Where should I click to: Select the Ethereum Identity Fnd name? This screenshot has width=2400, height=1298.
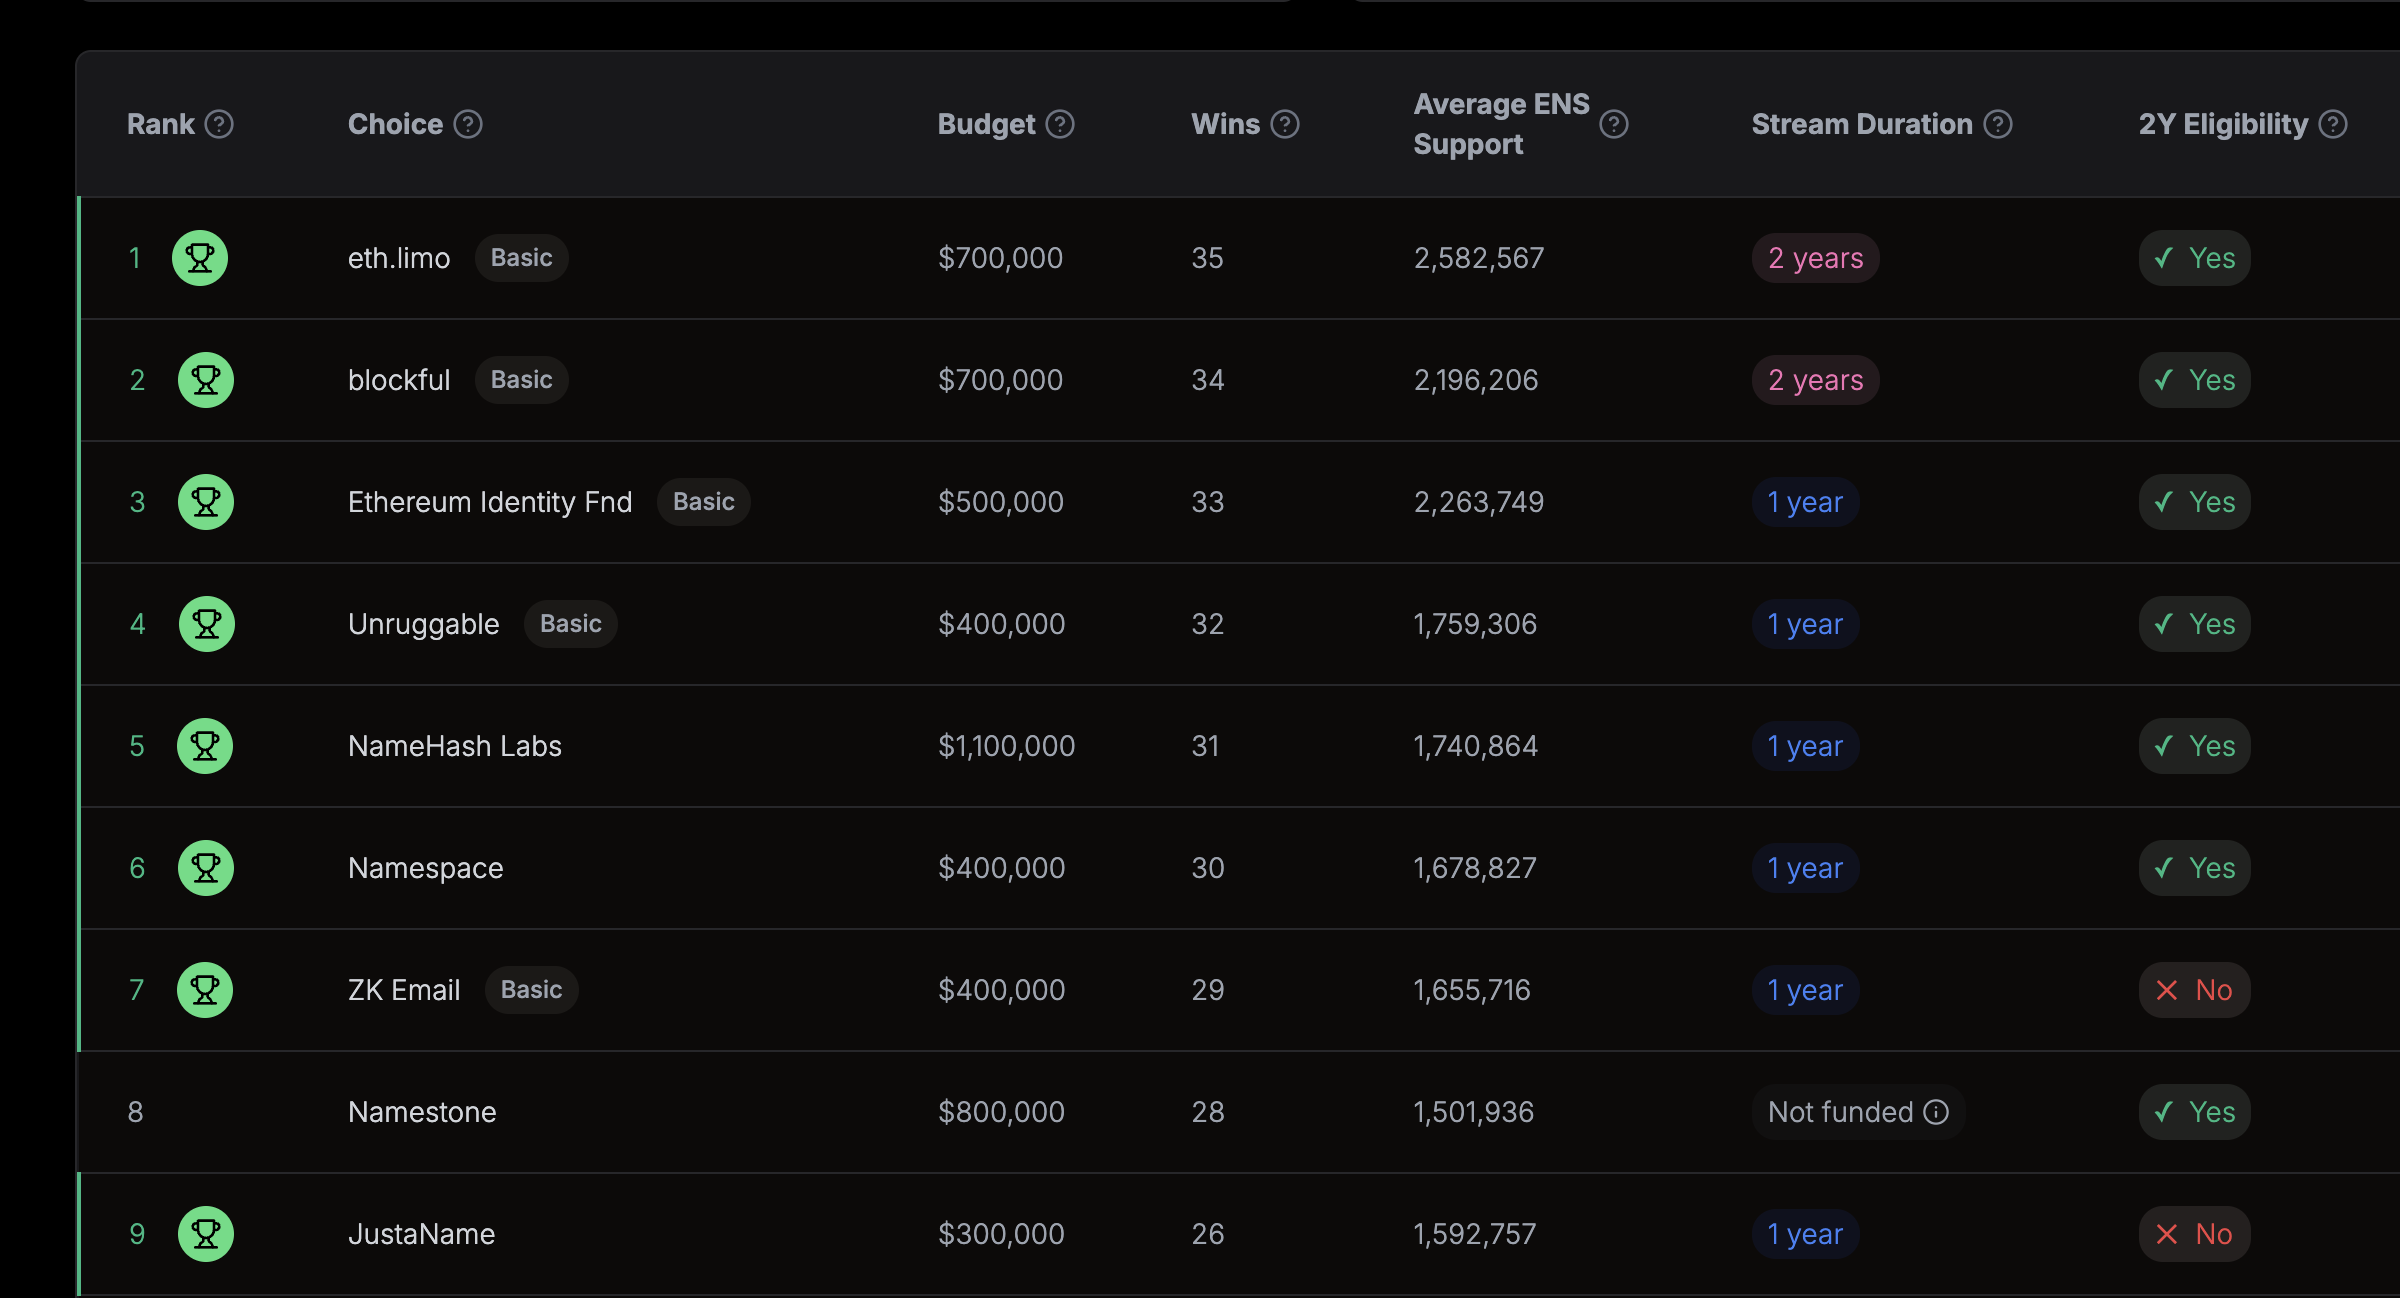490,502
